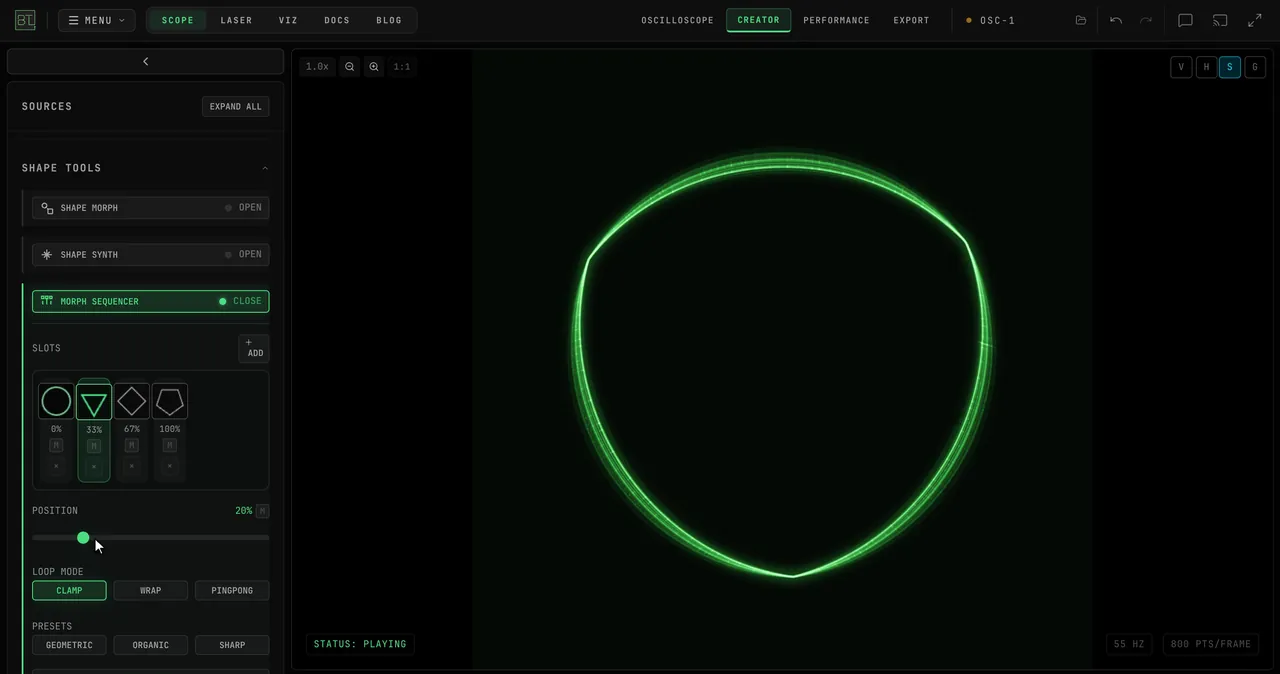The image size is (1280, 674).
Task: Open the Blog tab
Action: pos(389,20)
